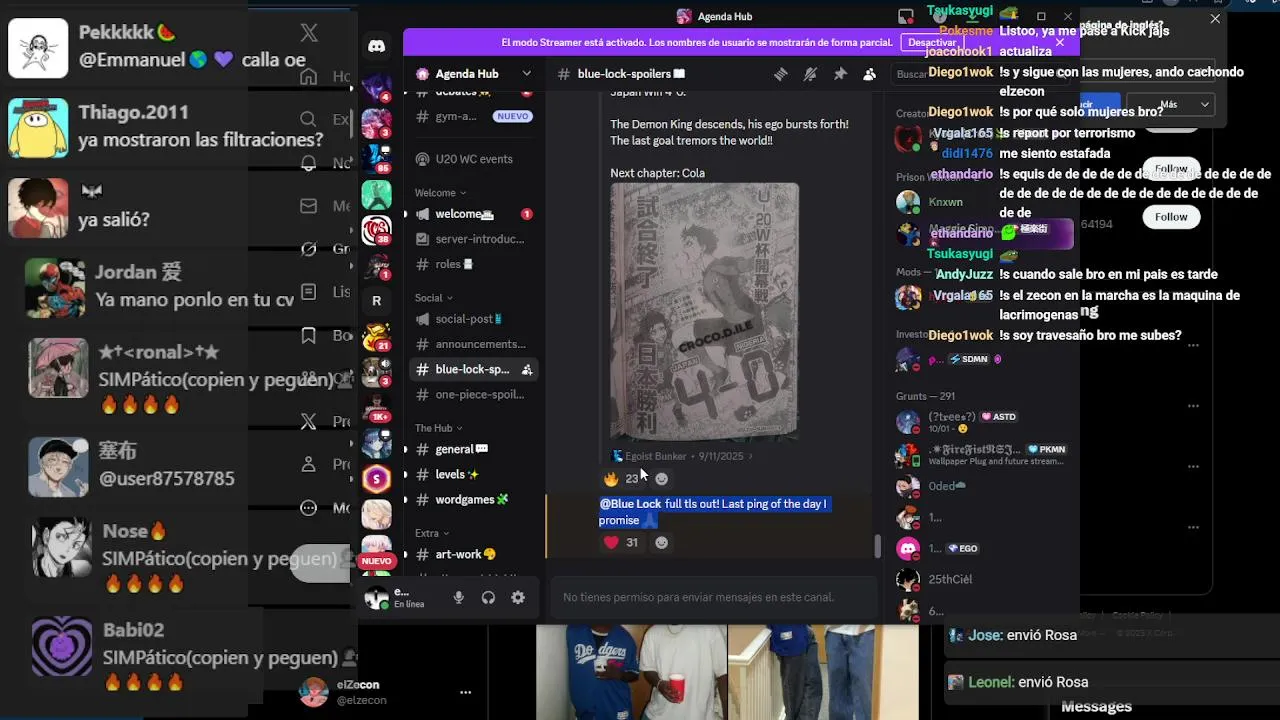Open notification settings bell in channel header

click(811, 74)
